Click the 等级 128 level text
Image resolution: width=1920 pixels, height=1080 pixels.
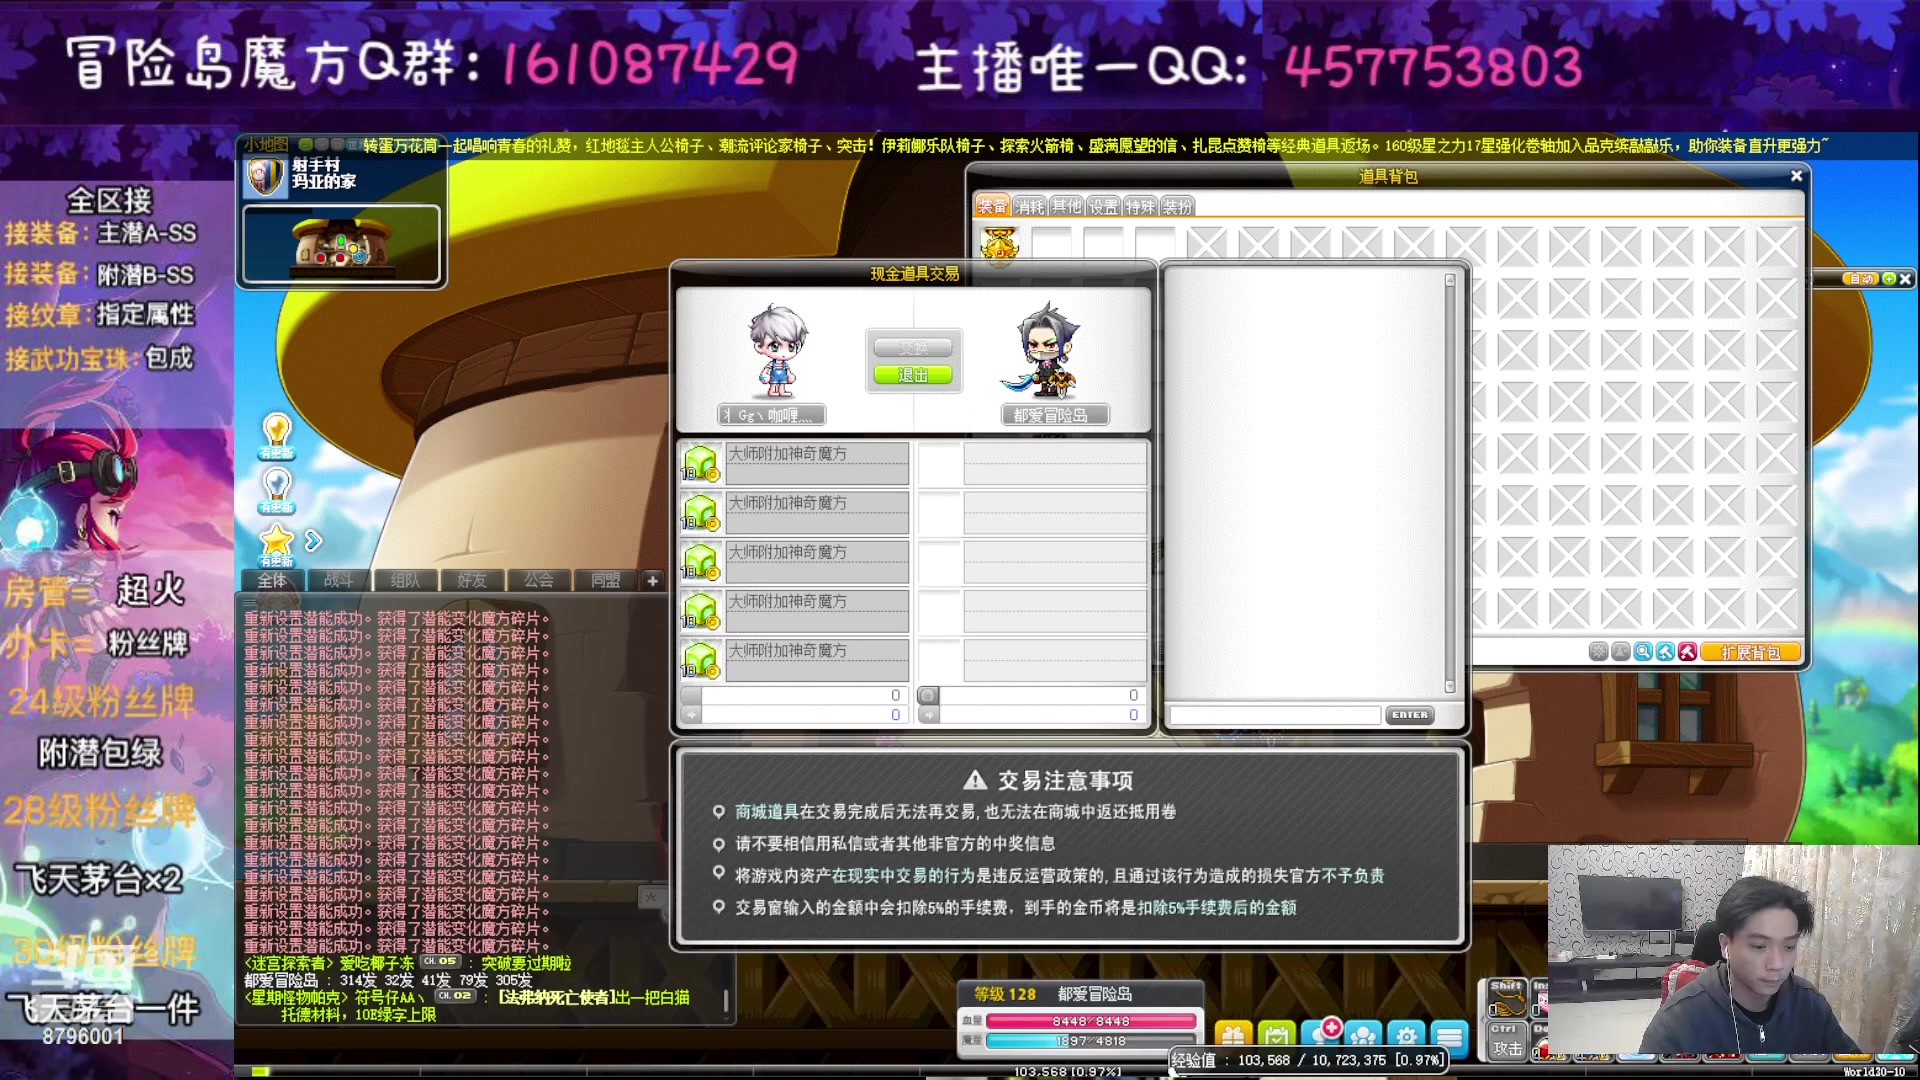click(1005, 994)
